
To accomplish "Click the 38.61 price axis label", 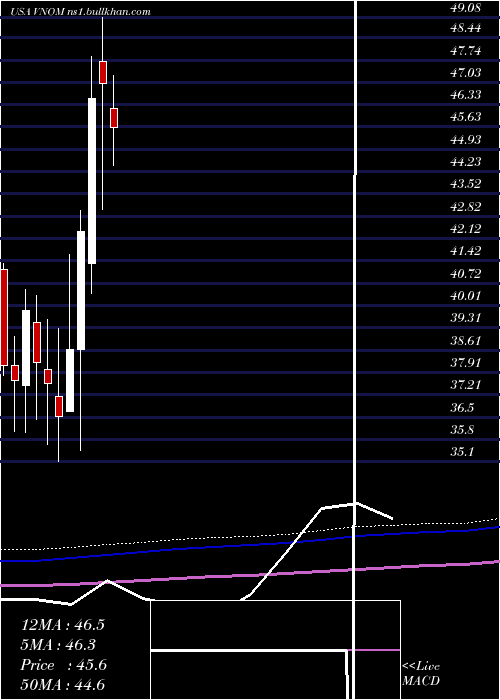I will coord(466,341).
